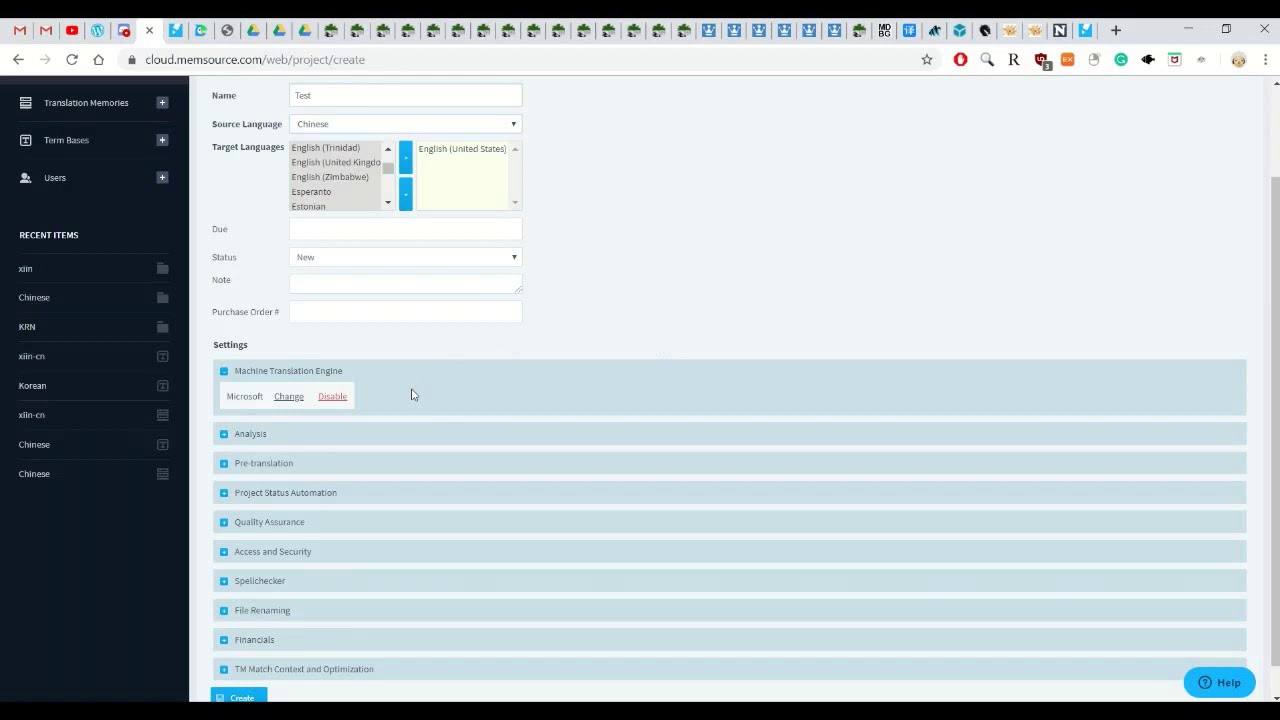Viewport: 1280px width, 720px height.
Task: Open the Status dropdown
Action: pyautogui.click(x=406, y=257)
